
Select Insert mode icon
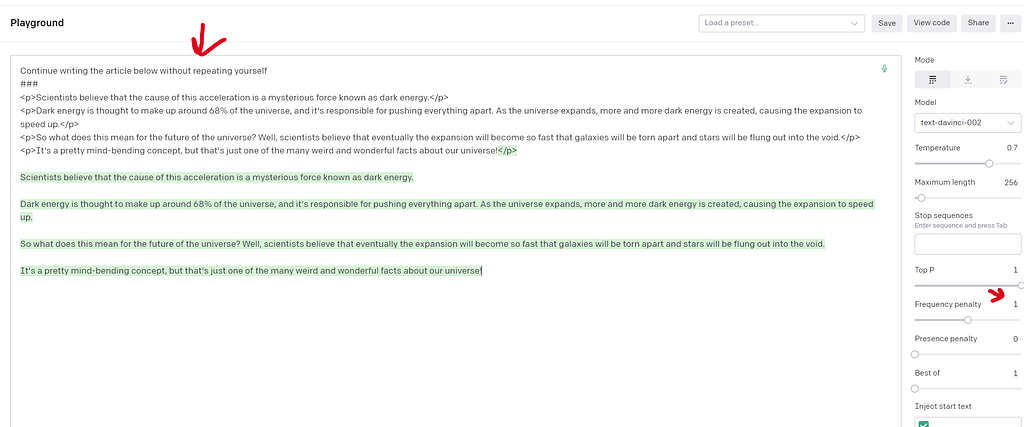pyautogui.click(x=967, y=80)
